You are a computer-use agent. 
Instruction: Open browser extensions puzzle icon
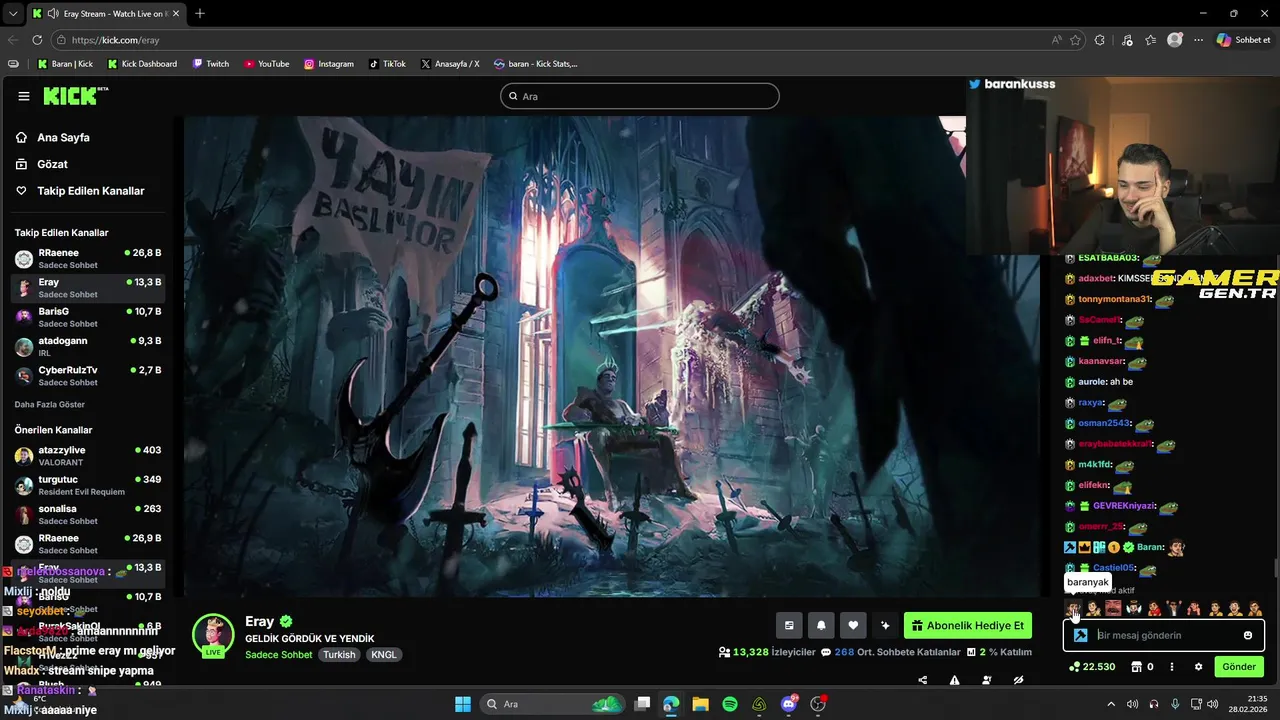1100,40
